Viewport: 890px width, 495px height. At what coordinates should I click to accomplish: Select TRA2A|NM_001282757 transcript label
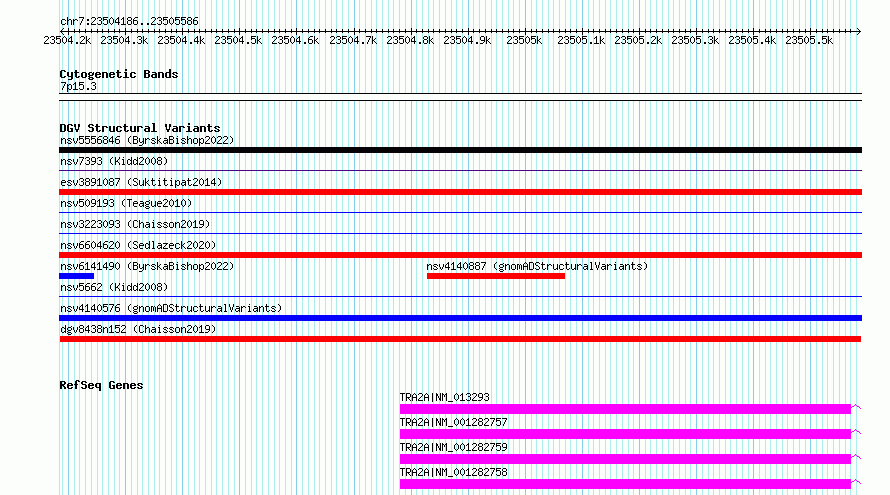pyautogui.click(x=454, y=422)
